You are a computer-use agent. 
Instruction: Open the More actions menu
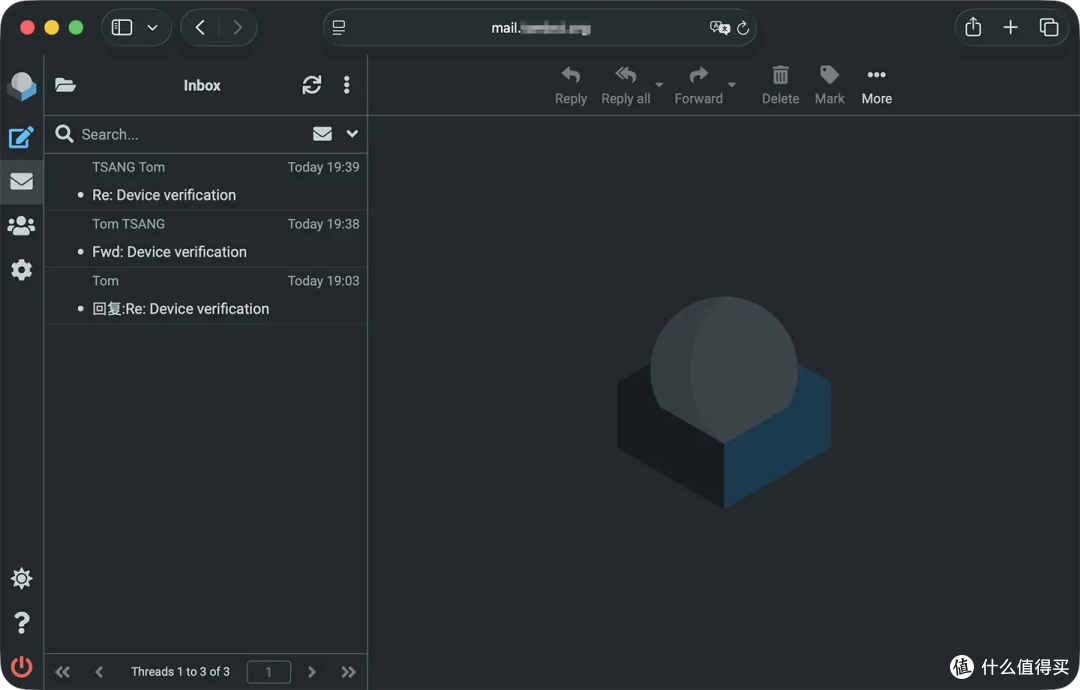tap(876, 85)
